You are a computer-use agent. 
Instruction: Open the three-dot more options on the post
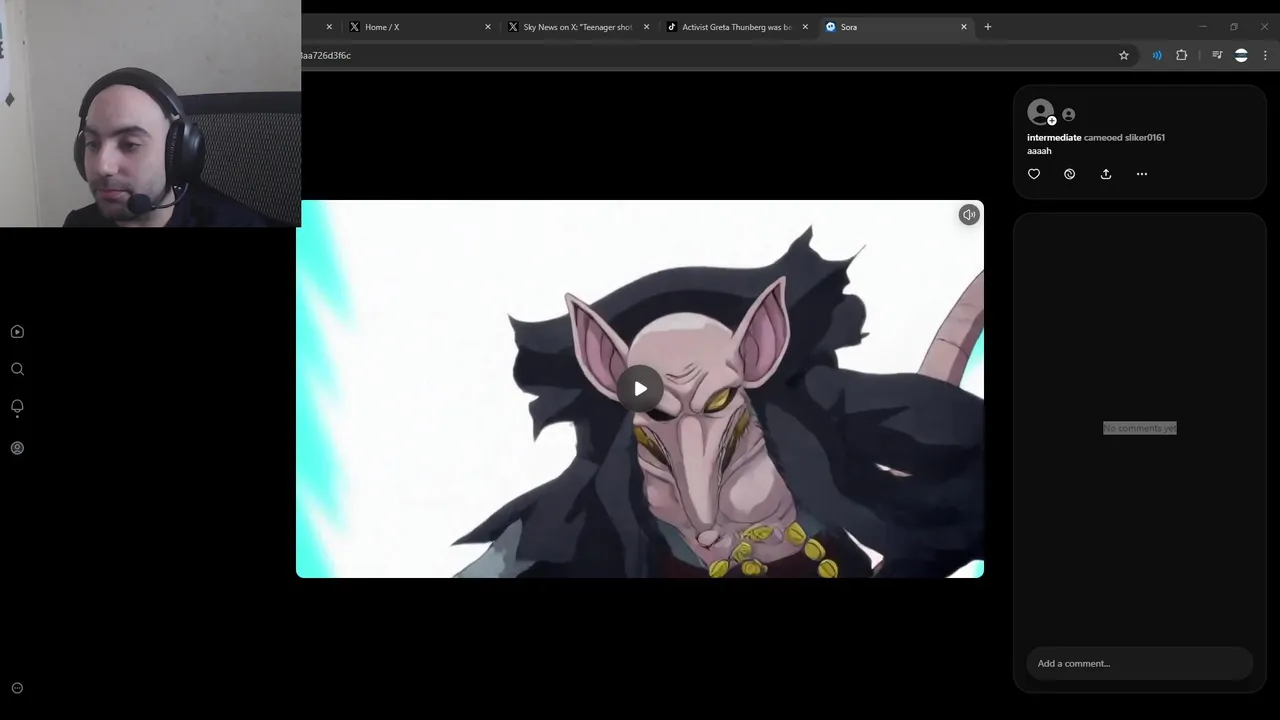1142,174
